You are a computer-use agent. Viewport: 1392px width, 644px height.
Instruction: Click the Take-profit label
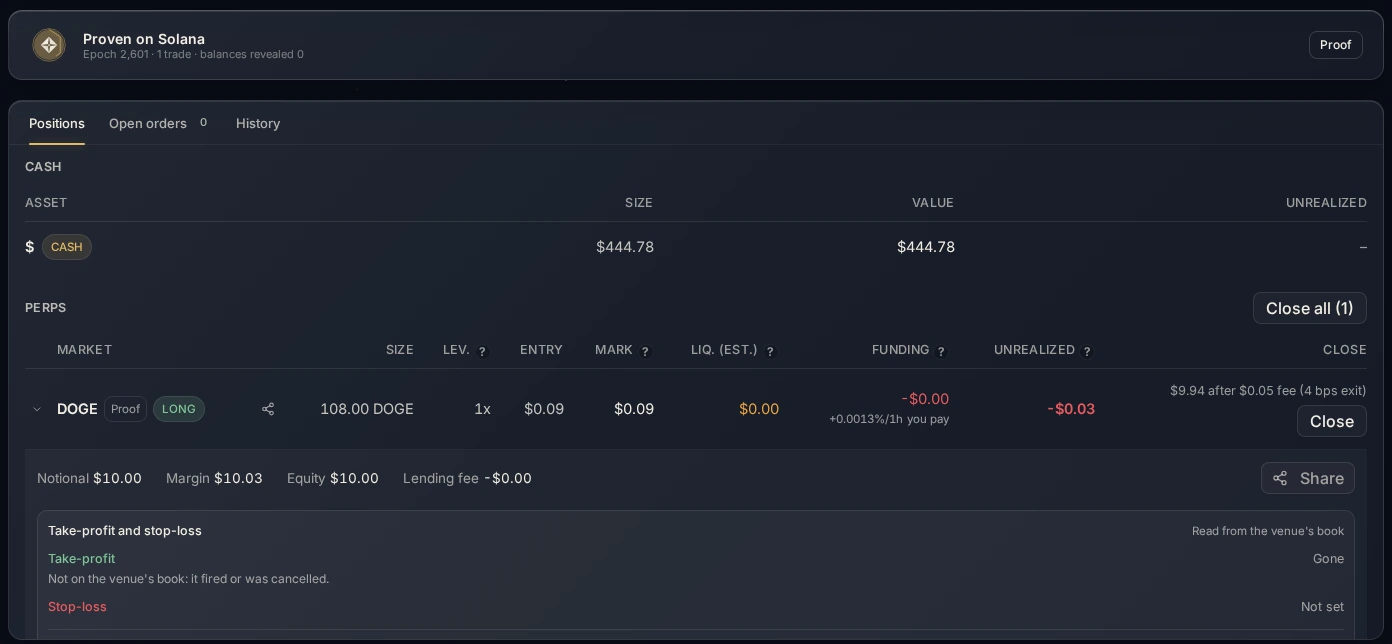tap(81, 559)
